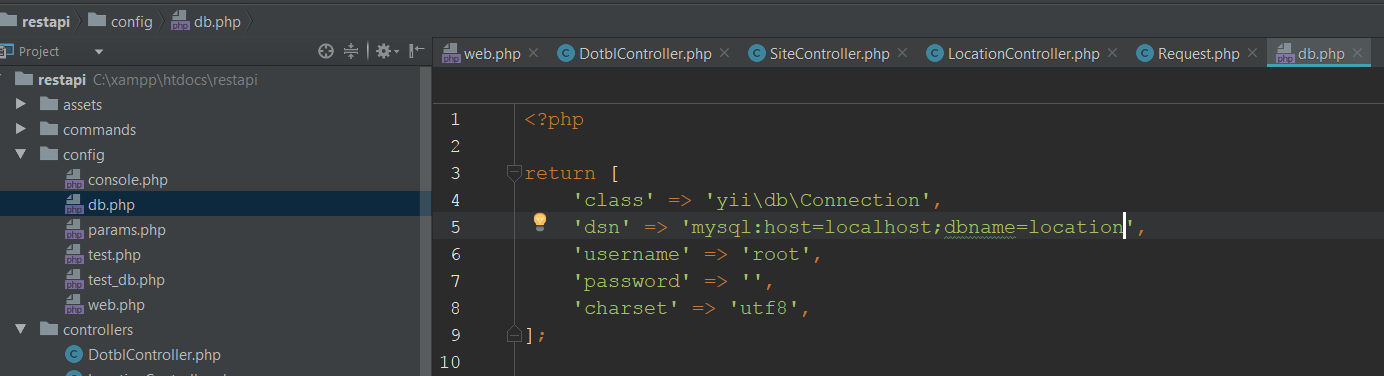Image resolution: width=1384 pixels, height=376 pixels.
Task: Collapse the controllers folder
Action: (x=20, y=330)
